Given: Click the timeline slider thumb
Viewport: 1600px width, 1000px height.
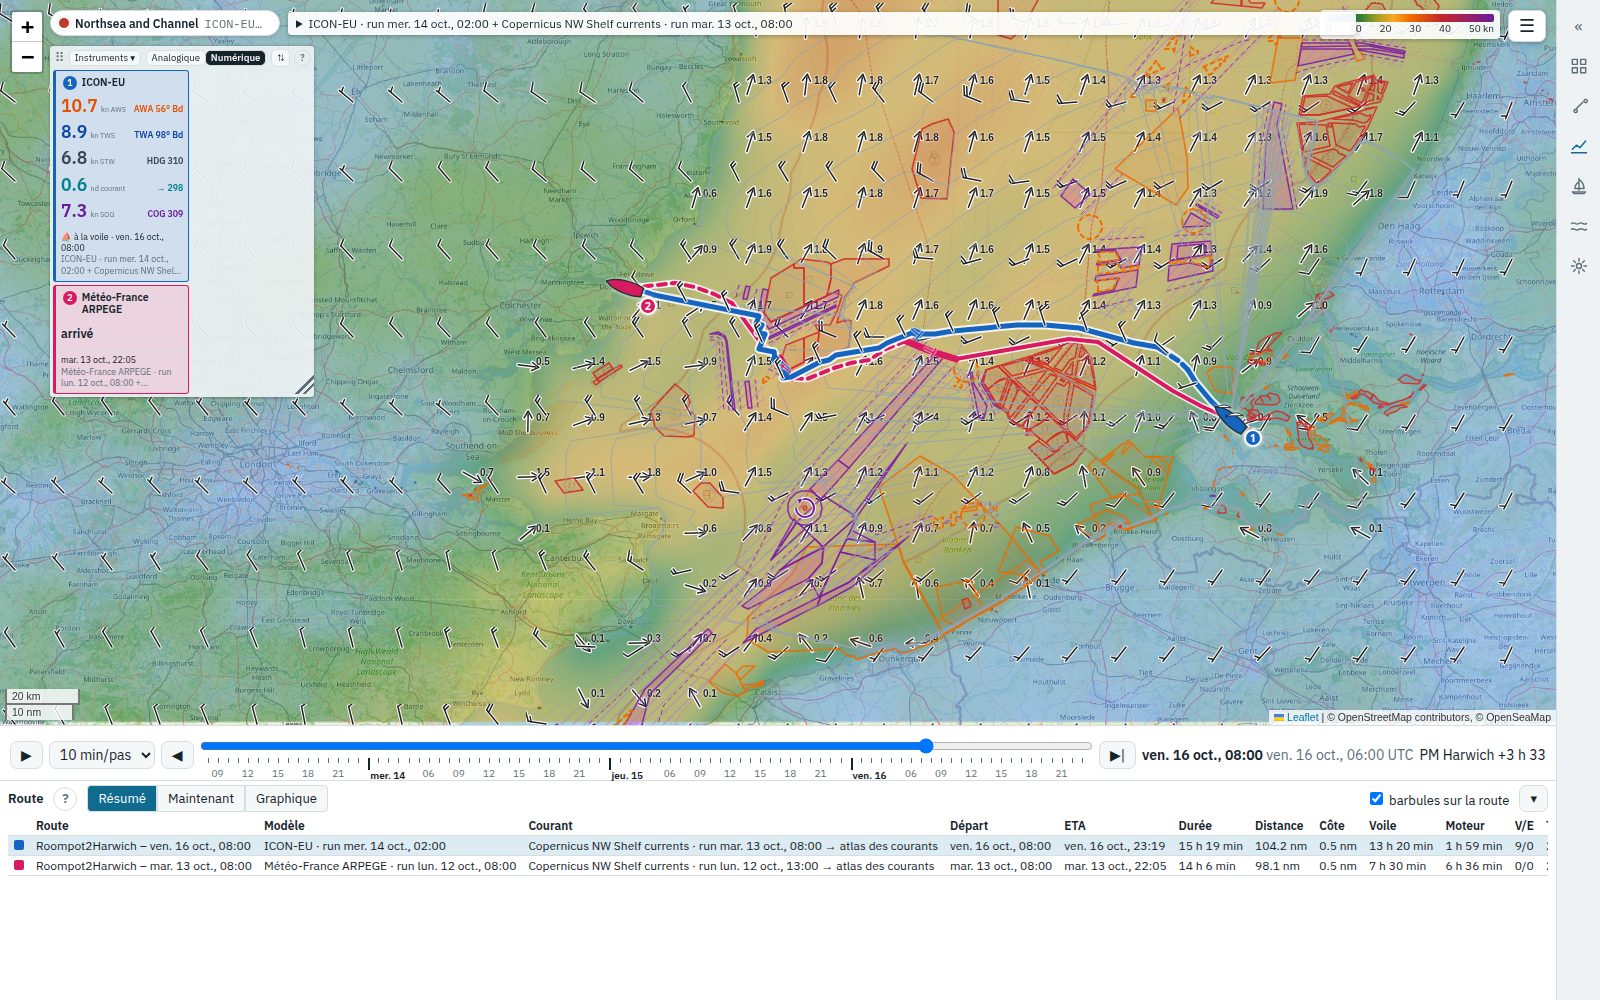Looking at the screenshot, I should coord(926,746).
